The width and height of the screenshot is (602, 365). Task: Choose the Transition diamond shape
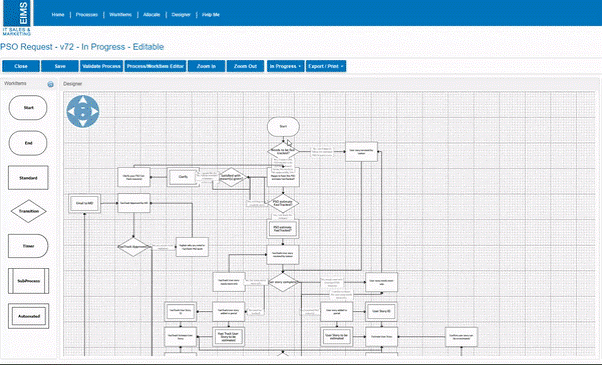[28, 211]
